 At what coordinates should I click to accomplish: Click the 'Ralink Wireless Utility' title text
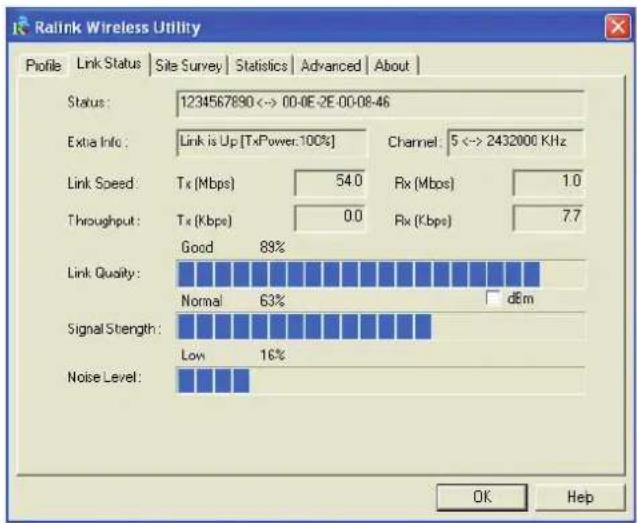[x=117, y=28]
